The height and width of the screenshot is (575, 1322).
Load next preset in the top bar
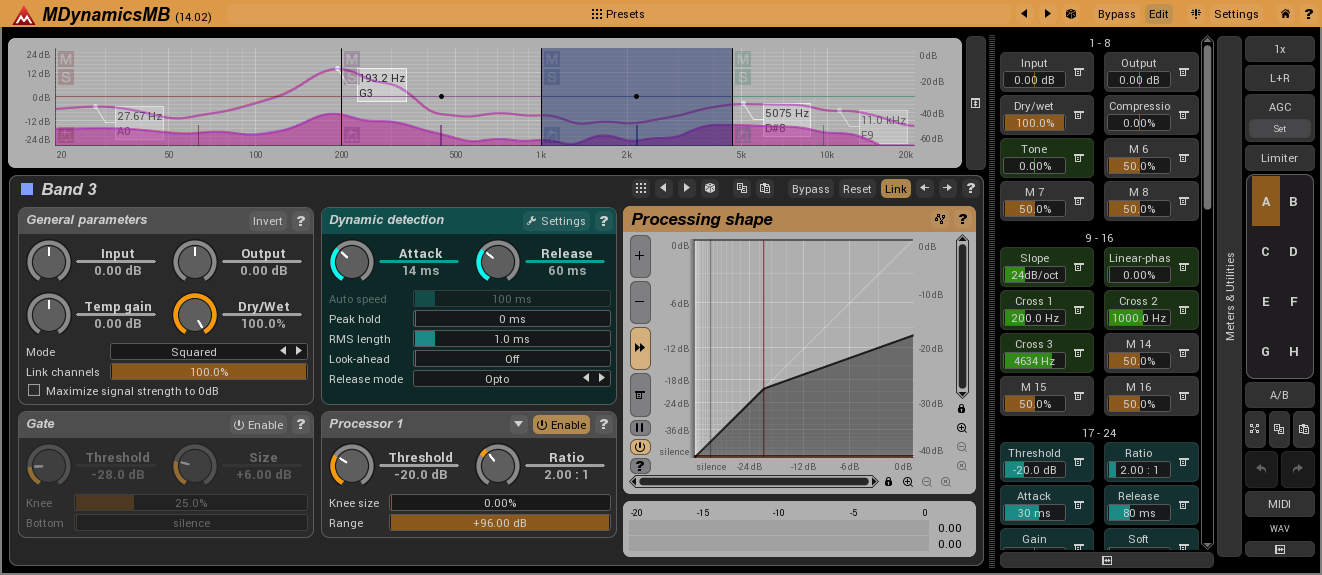pyautogui.click(x=1047, y=14)
